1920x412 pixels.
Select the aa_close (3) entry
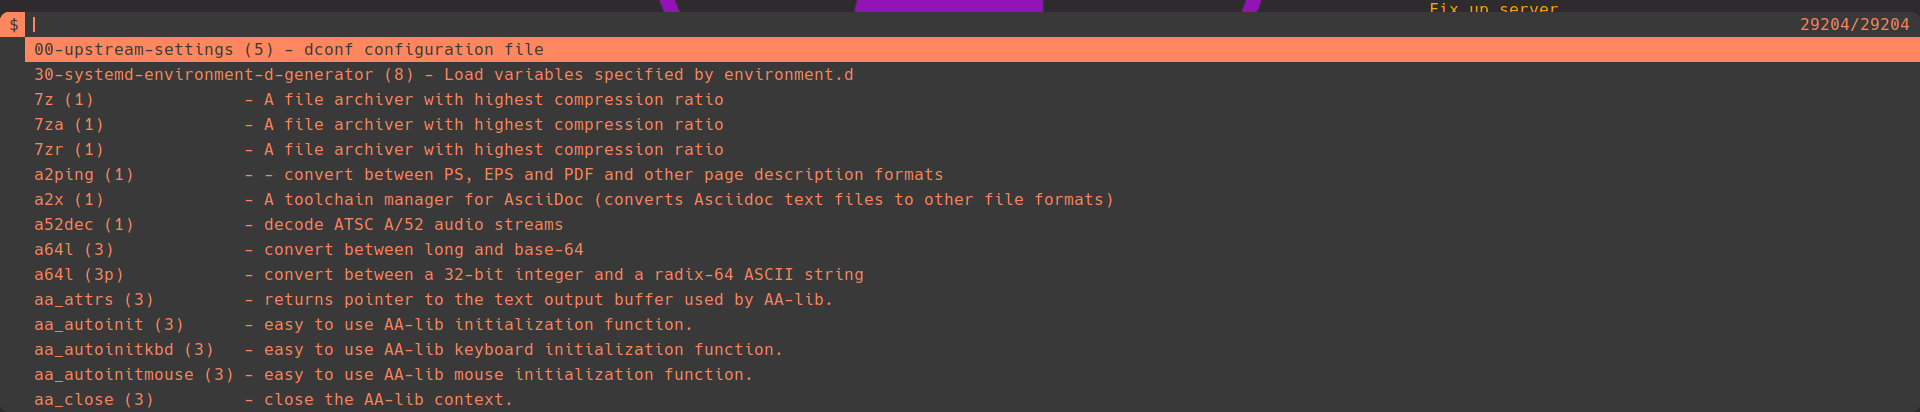[273, 400]
